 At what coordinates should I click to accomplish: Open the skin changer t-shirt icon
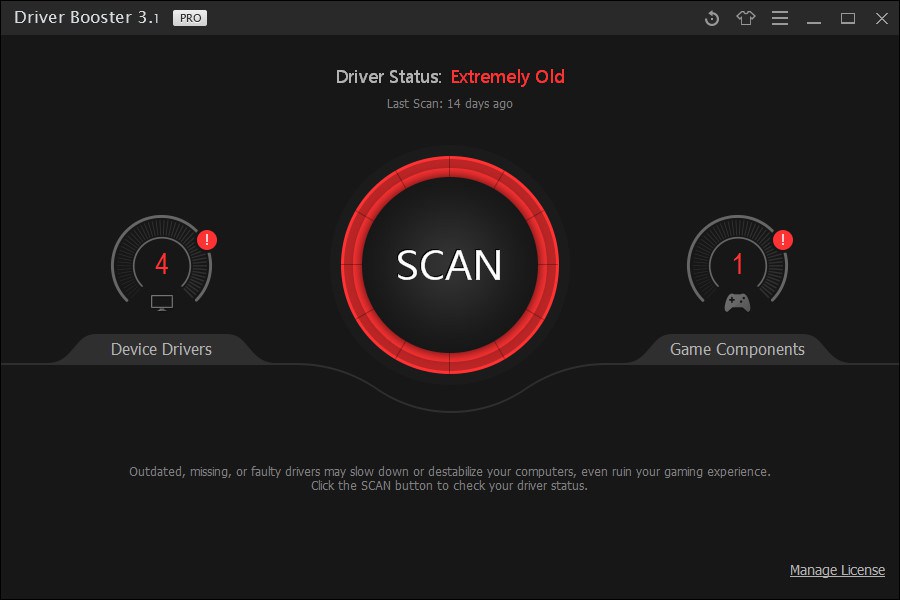click(x=745, y=18)
